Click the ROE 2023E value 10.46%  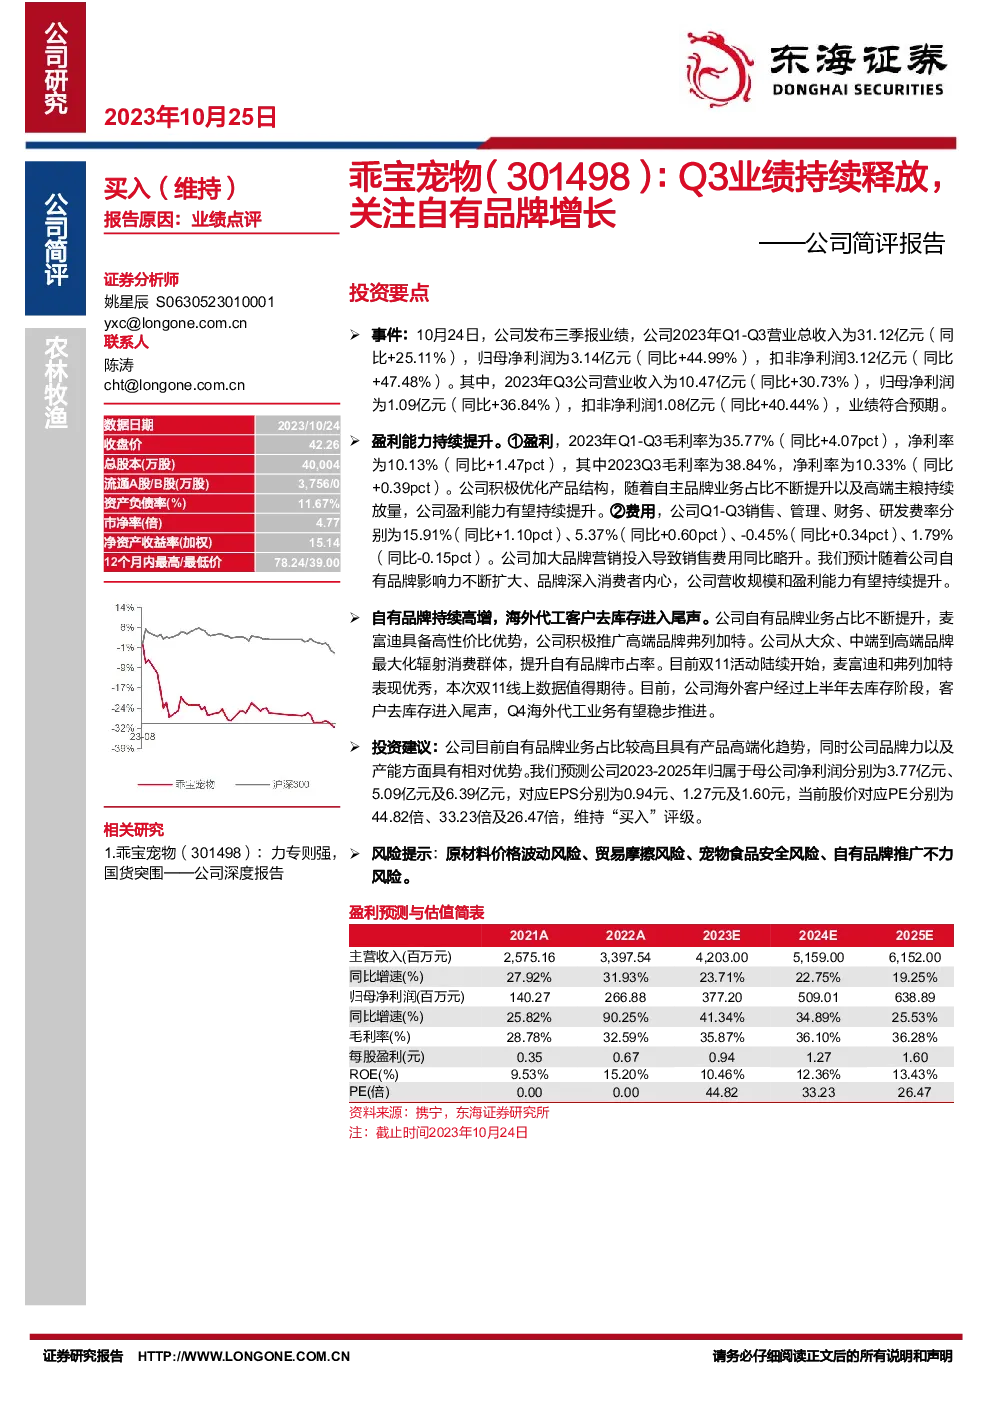pos(721,1075)
